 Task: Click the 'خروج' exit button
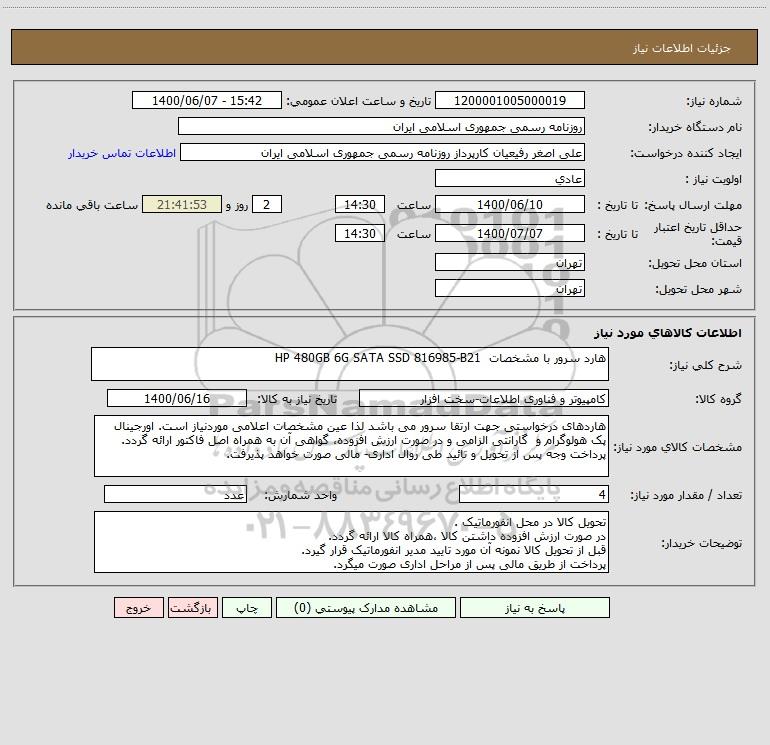point(138,607)
